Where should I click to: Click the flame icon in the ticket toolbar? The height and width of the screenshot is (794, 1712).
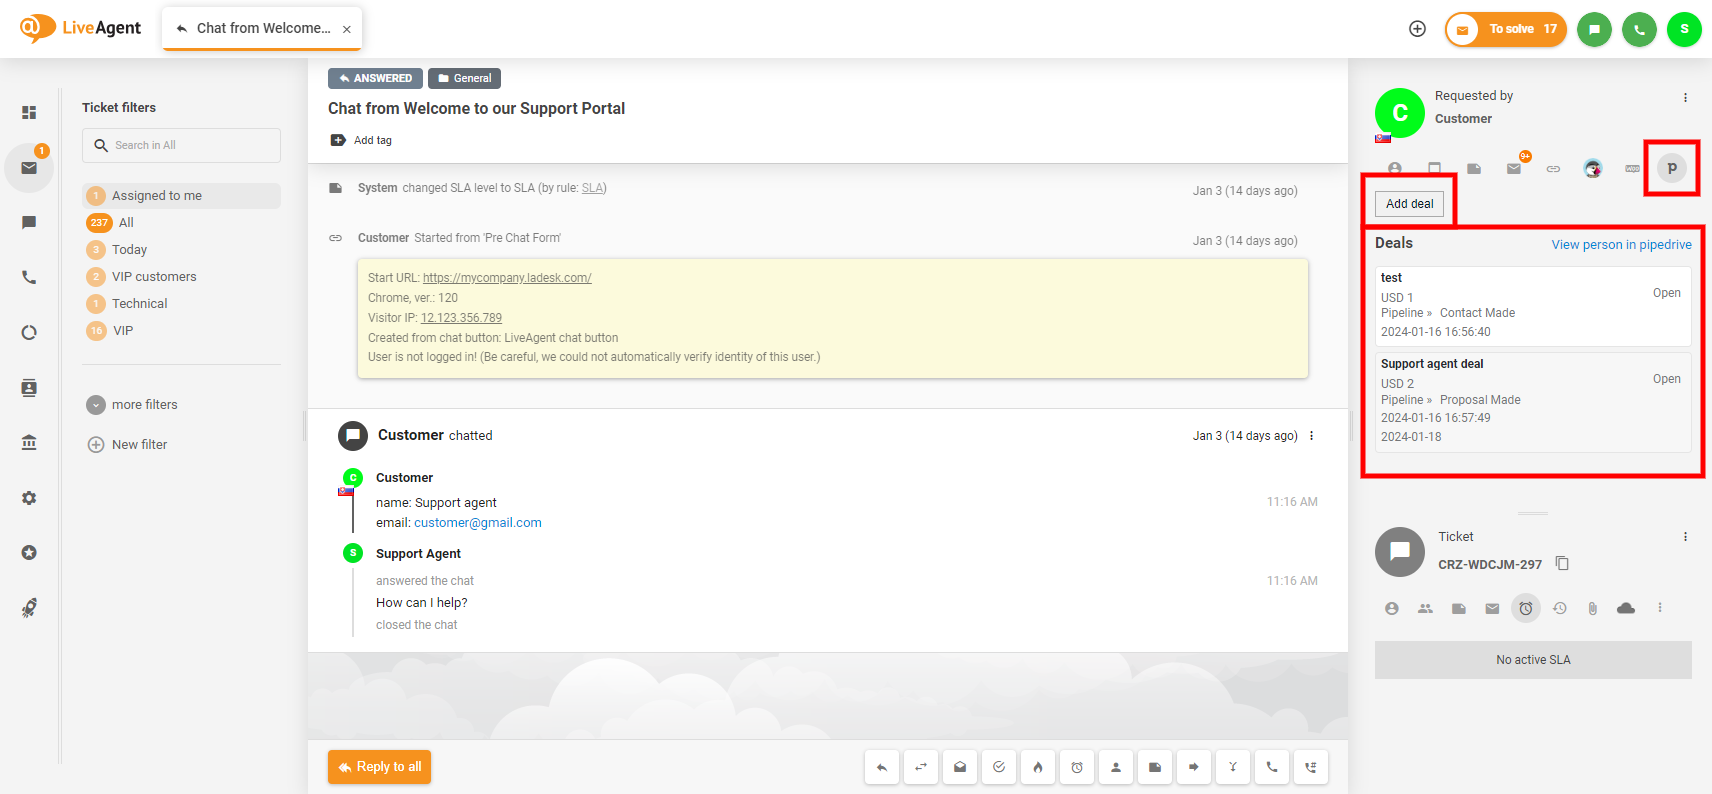(x=1038, y=767)
